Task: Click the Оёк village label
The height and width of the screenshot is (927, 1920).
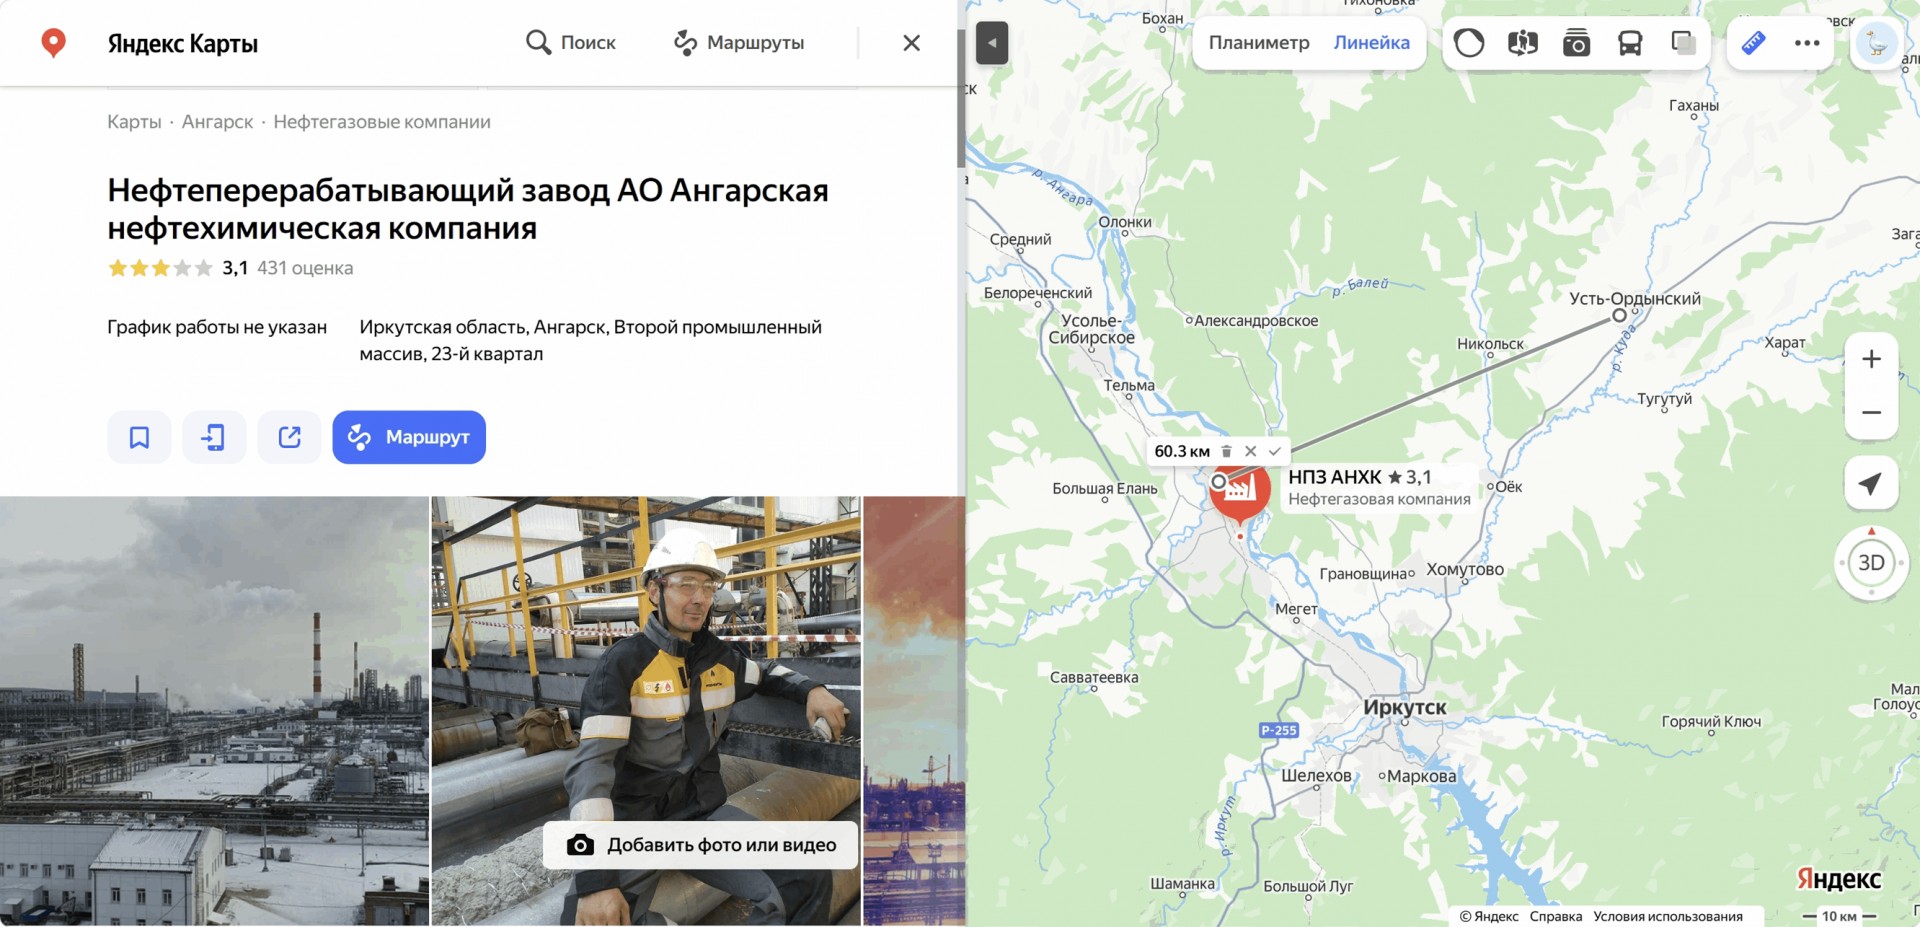Action: tap(1509, 487)
